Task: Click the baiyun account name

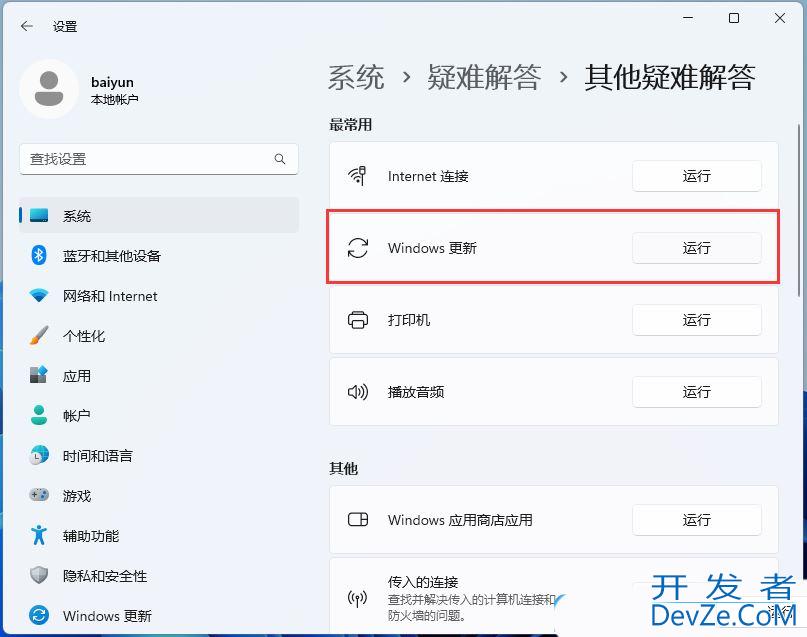Action: coord(112,82)
